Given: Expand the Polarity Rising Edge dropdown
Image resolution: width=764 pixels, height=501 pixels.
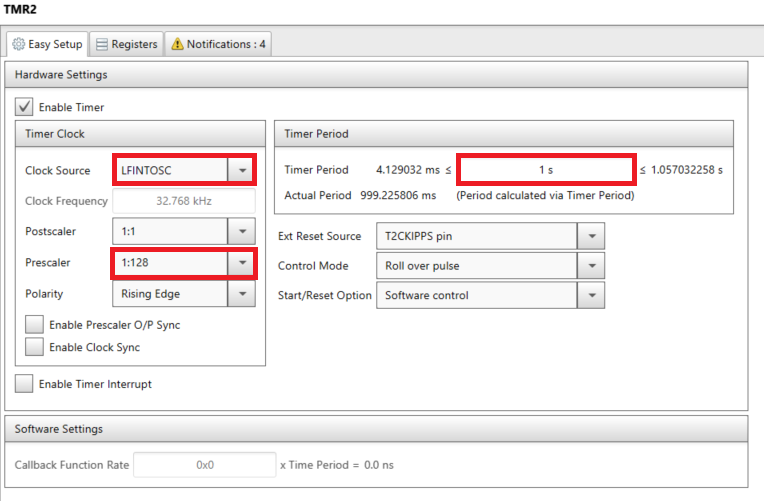Looking at the screenshot, I should point(241,294).
